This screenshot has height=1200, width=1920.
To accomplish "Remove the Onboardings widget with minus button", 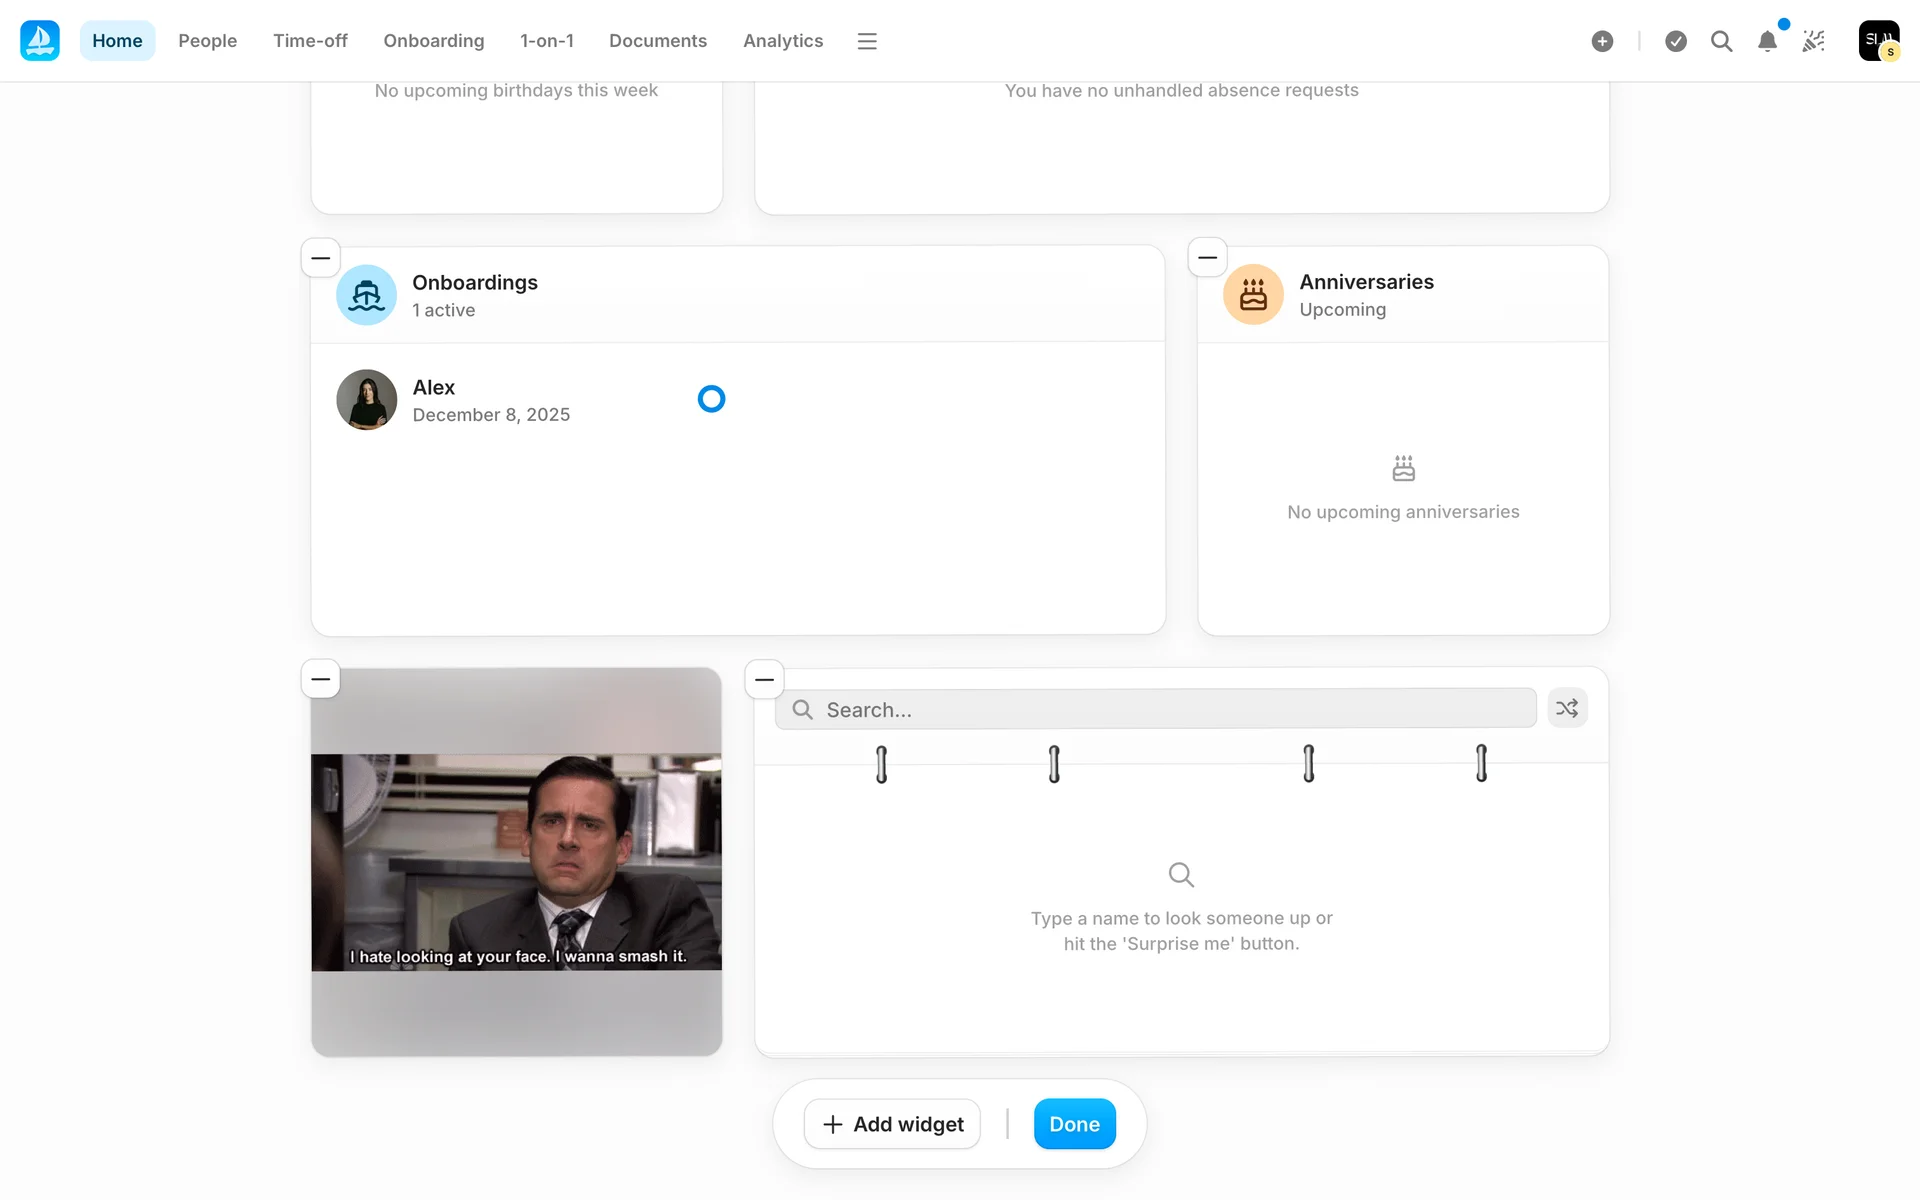I will coord(320,258).
